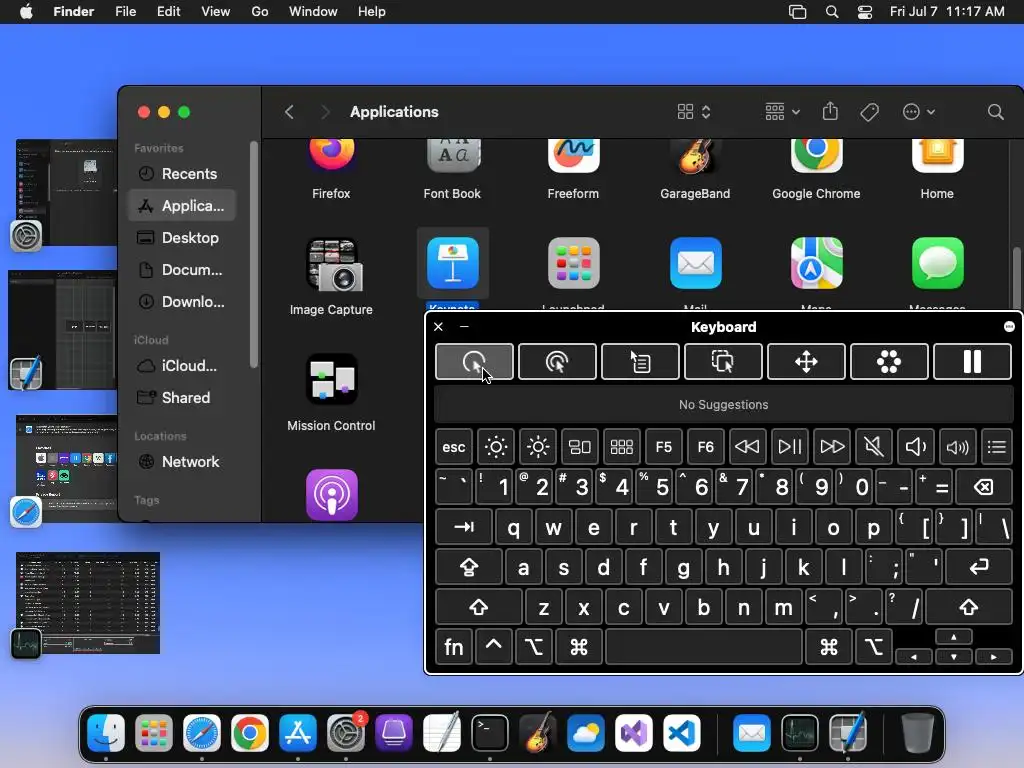
Task: Open the View menu
Action: 216,12
